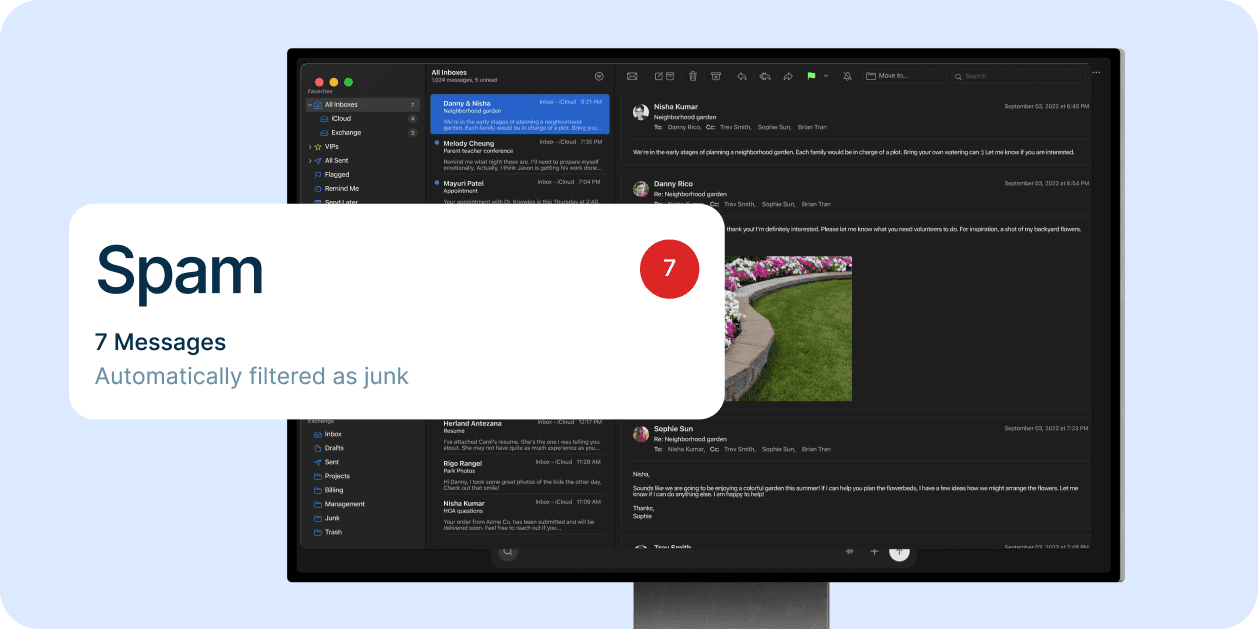
Task: Expand the All Sent mailbox group
Action: 310,160
